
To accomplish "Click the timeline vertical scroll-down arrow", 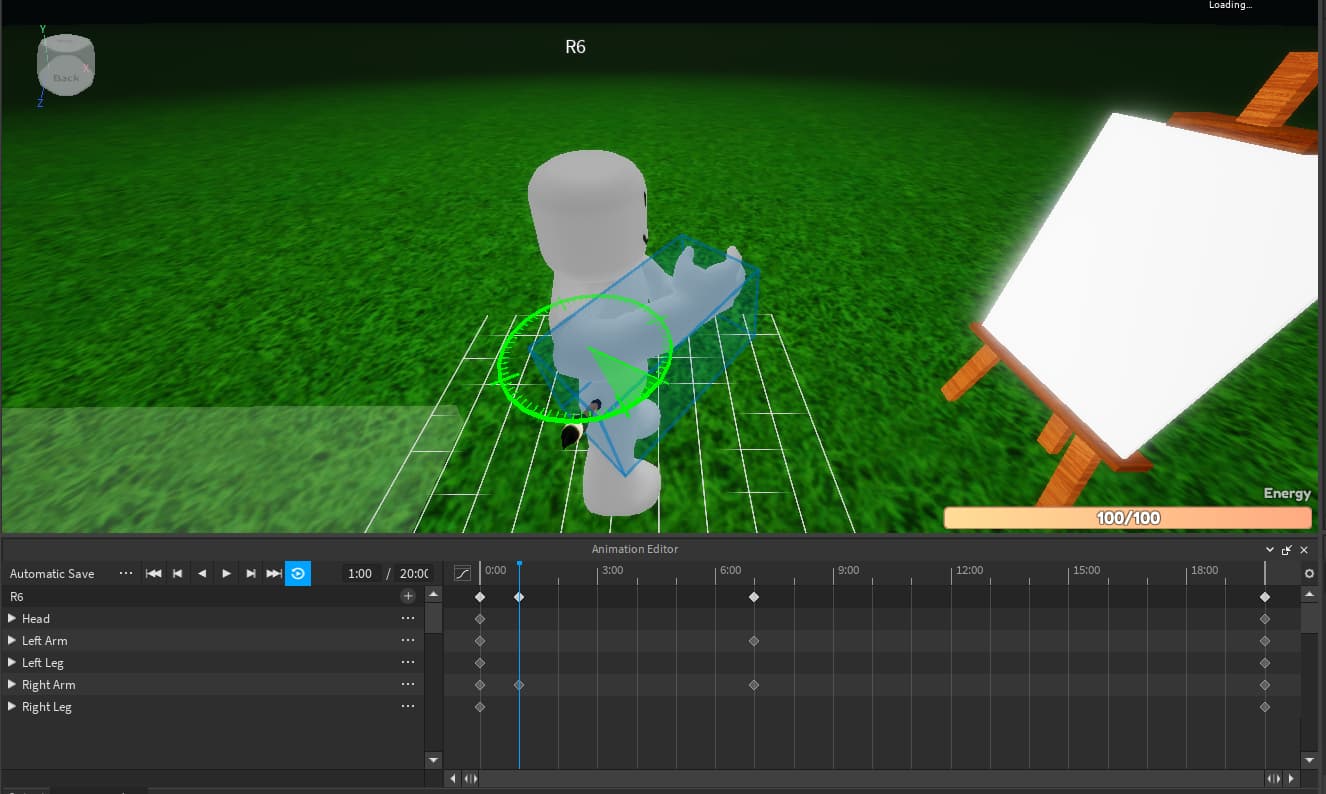I will 1310,760.
